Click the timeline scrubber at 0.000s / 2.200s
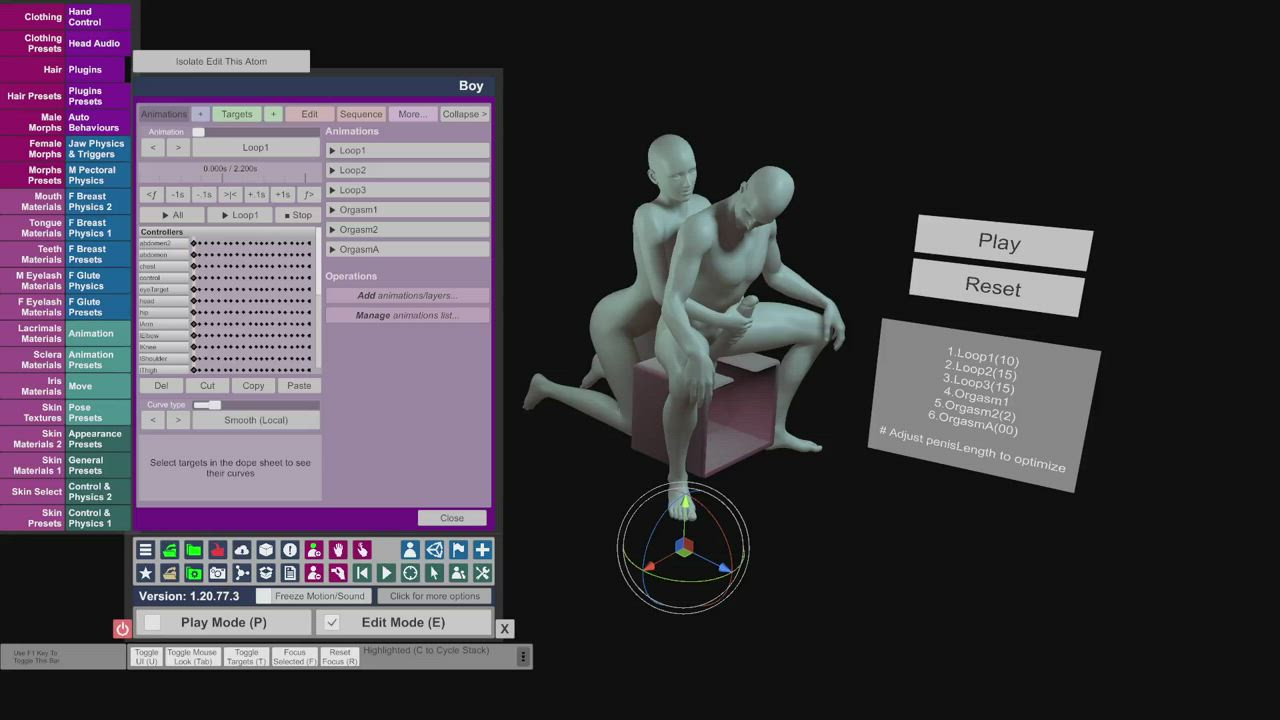The height and width of the screenshot is (720, 1280). tap(230, 175)
